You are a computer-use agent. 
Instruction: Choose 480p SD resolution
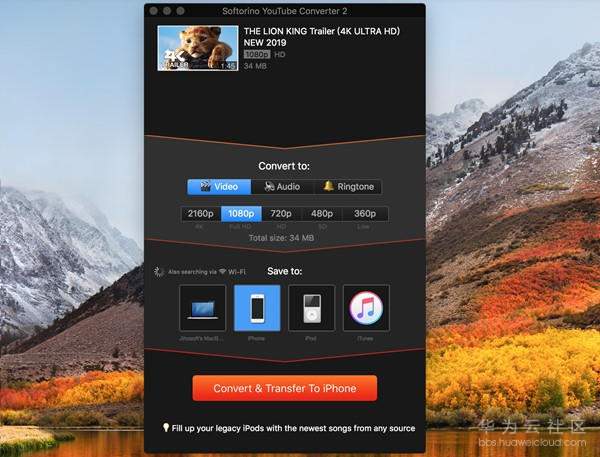coord(321,214)
